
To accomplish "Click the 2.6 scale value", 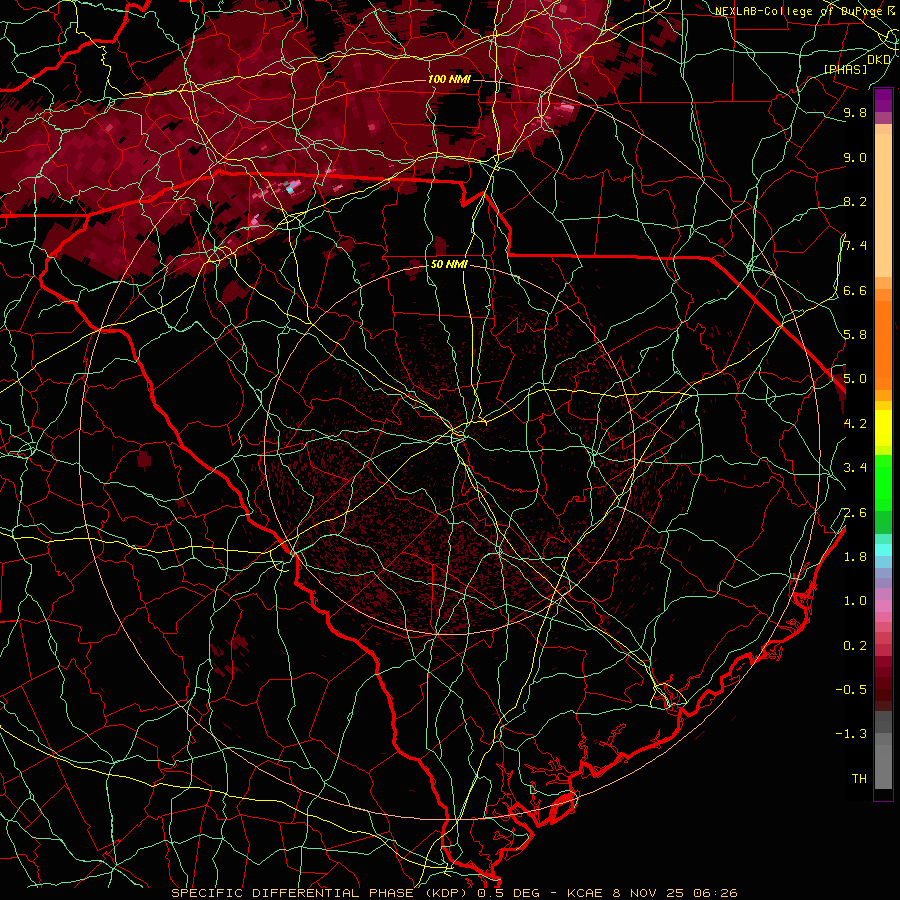I will pyautogui.click(x=855, y=512).
